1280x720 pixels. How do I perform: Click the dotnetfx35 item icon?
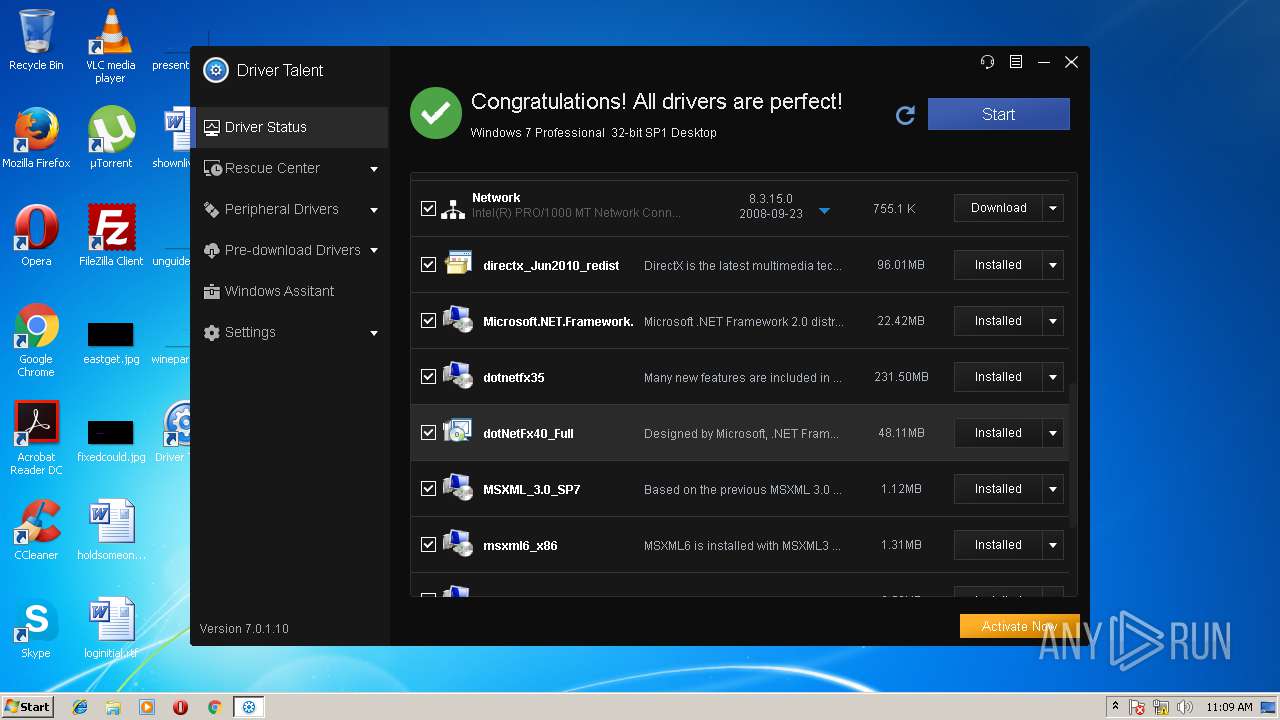click(x=458, y=376)
